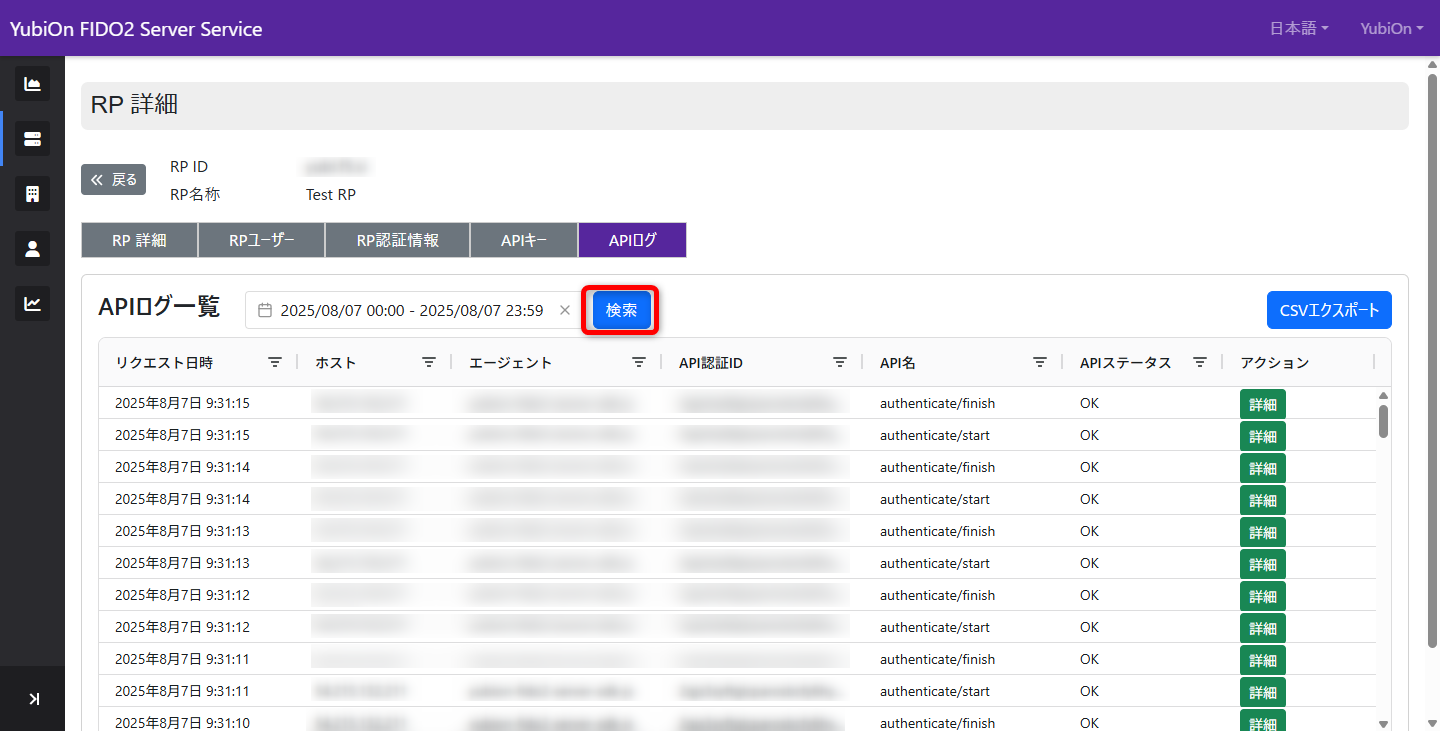The height and width of the screenshot is (731, 1440).
Task: Open 詳細 for 9:31:13 authenticate/start row
Action: pos(1263,565)
